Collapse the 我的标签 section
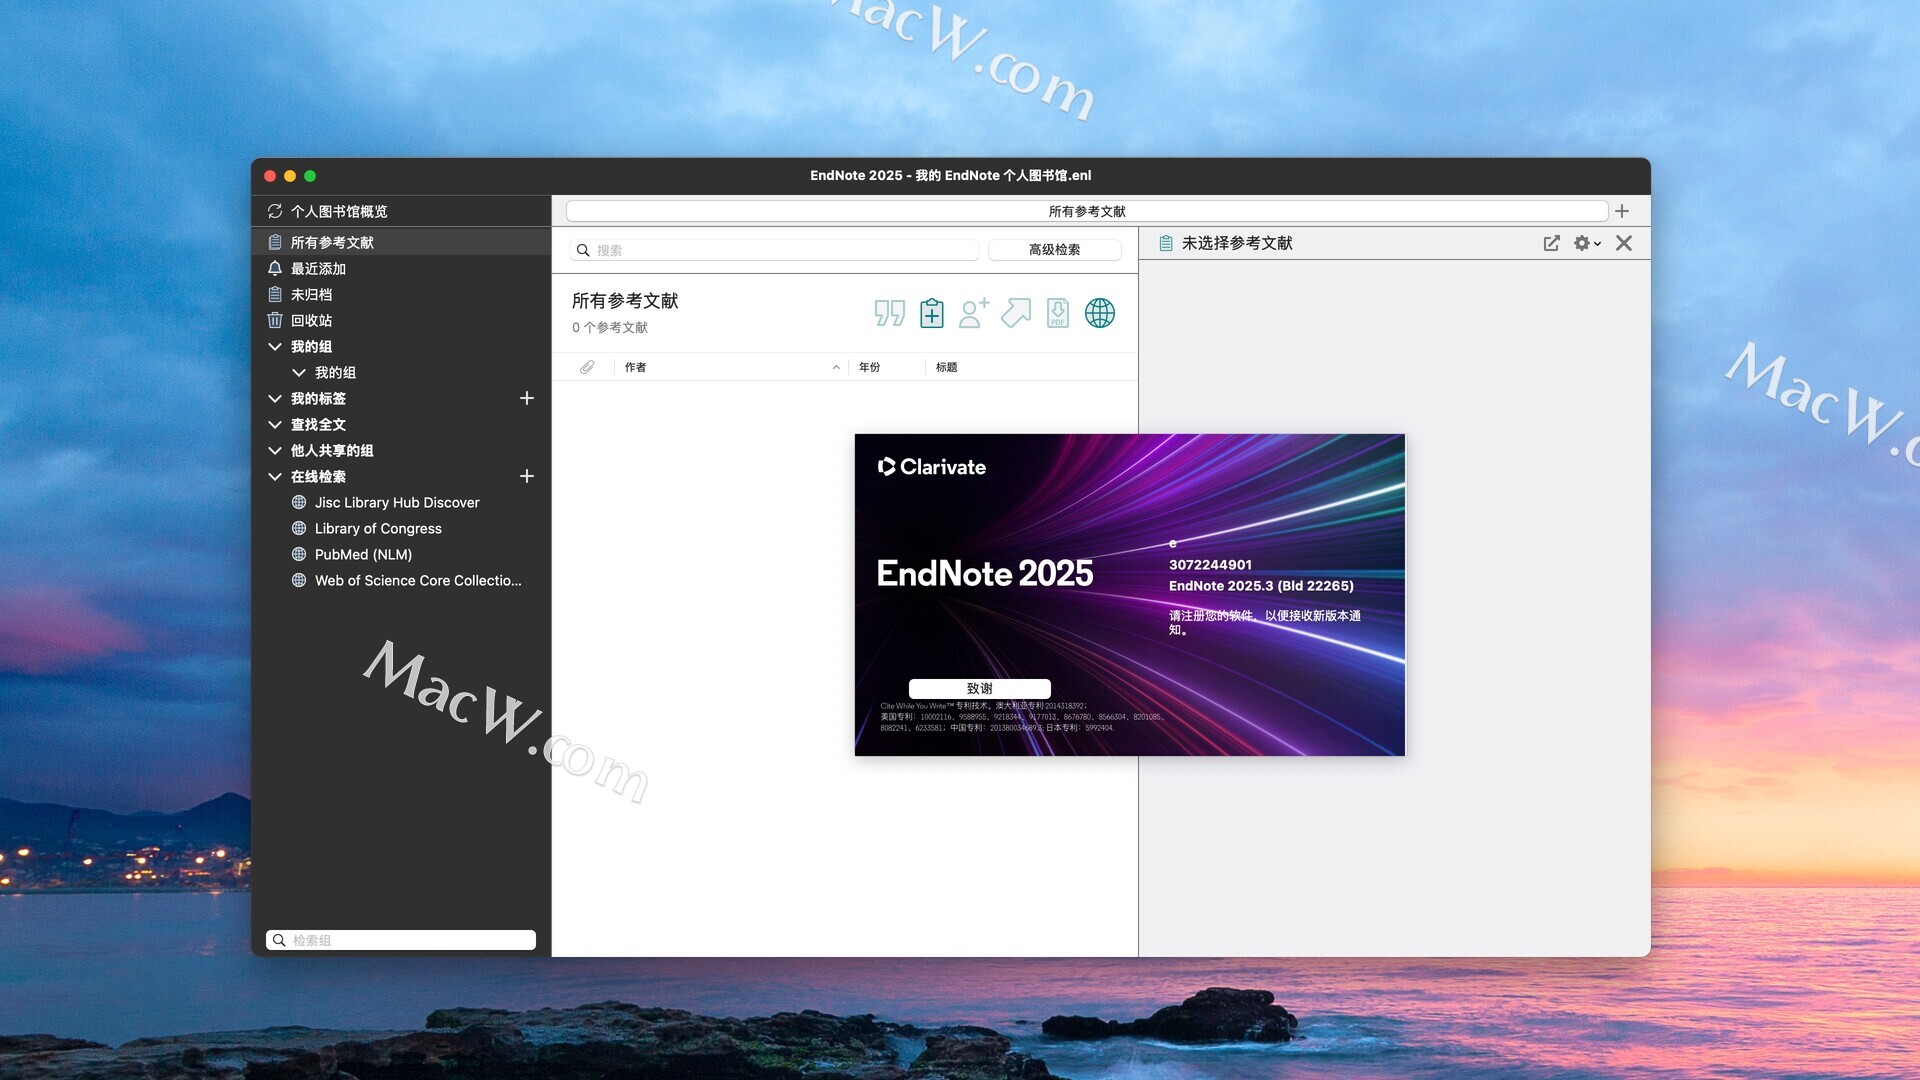Image resolution: width=1920 pixels, height=1080 pixels. point(275,398)
